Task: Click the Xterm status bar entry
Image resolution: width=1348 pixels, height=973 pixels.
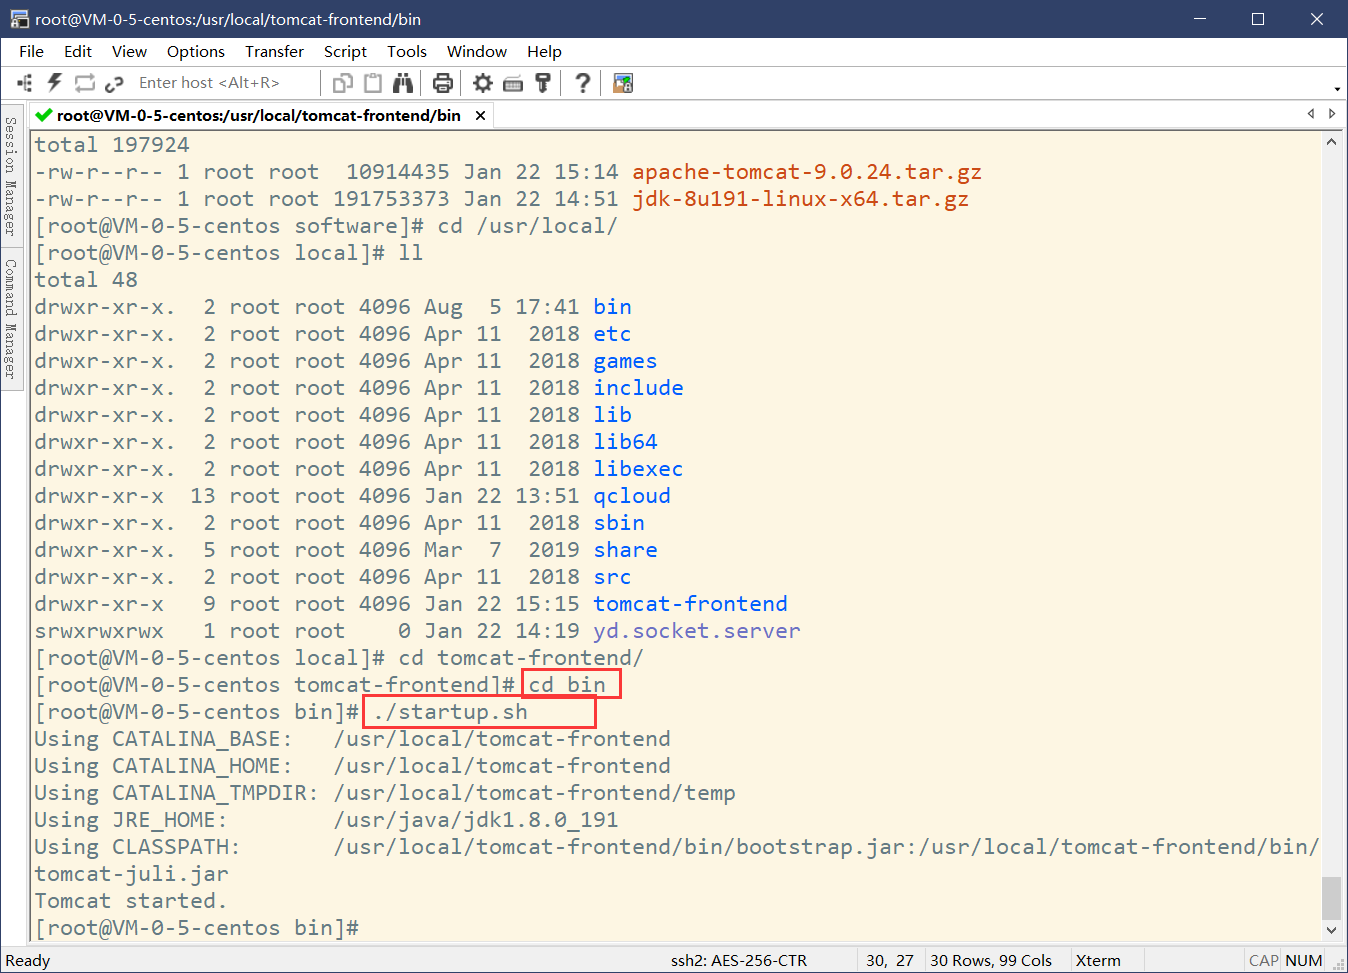Action: coord(1098,960)
